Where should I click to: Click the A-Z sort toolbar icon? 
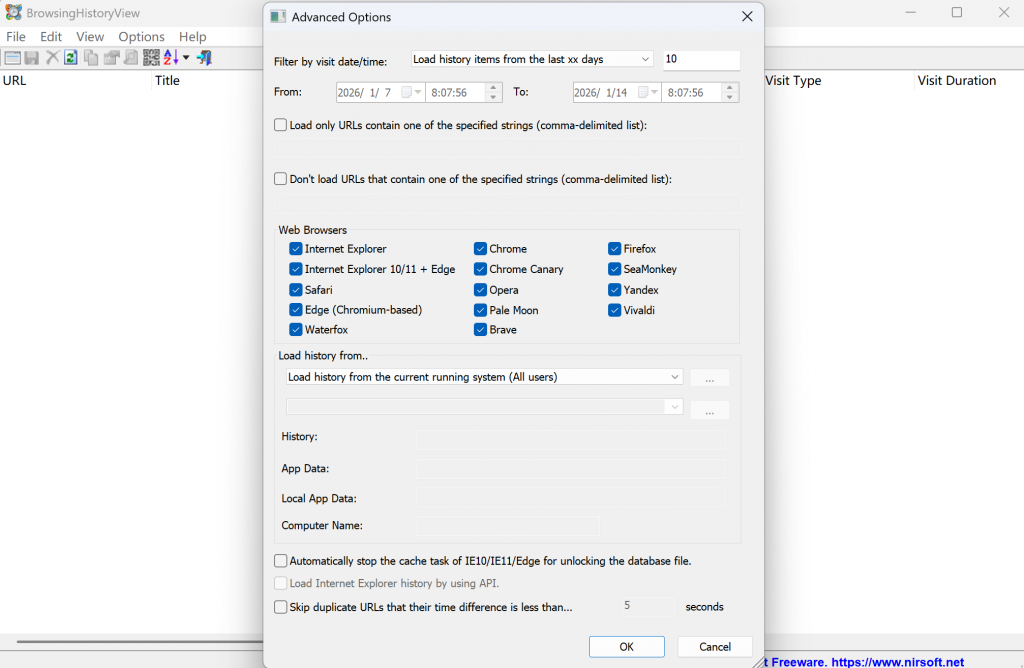click(x=171, y=58)
